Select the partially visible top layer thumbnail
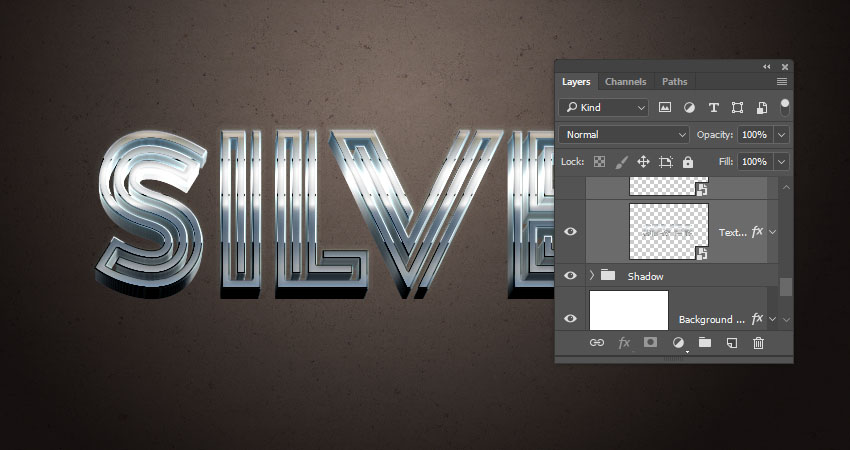 click(x=669, y=186)
